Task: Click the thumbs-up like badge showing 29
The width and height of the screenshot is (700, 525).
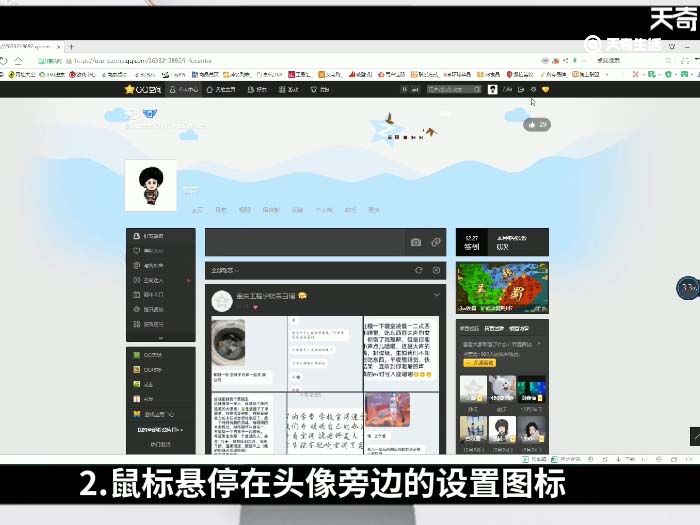Action: (537, 125)
